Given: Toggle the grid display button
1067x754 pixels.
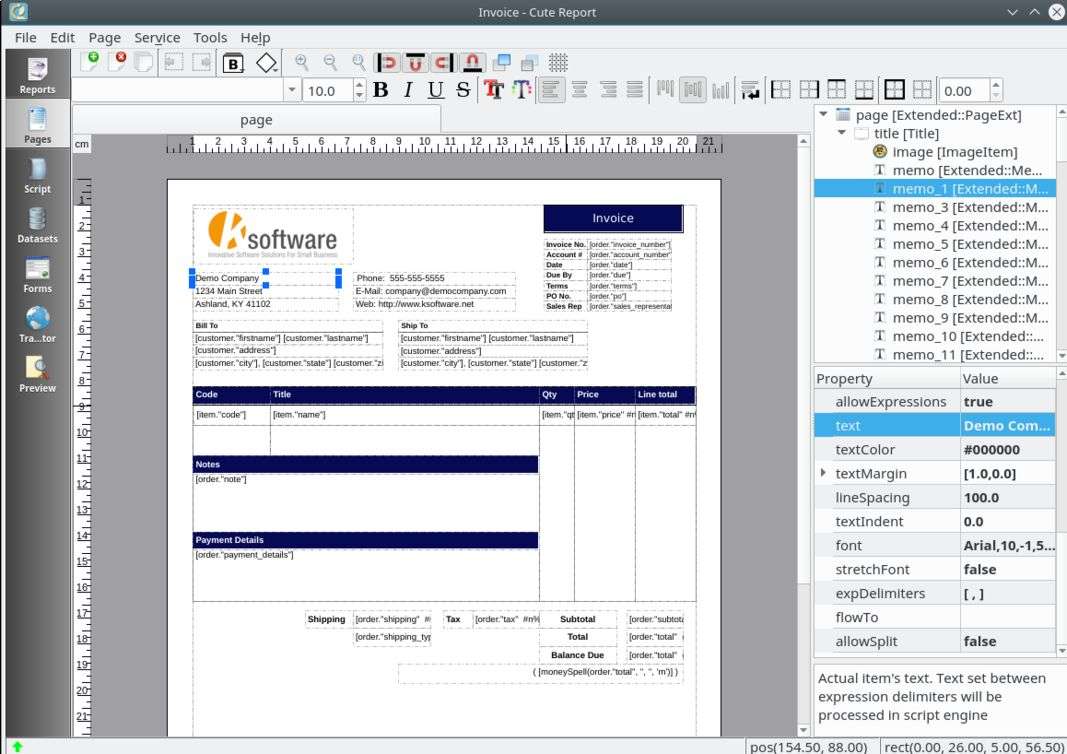Looking at the screenshot, I should point(558,62).
